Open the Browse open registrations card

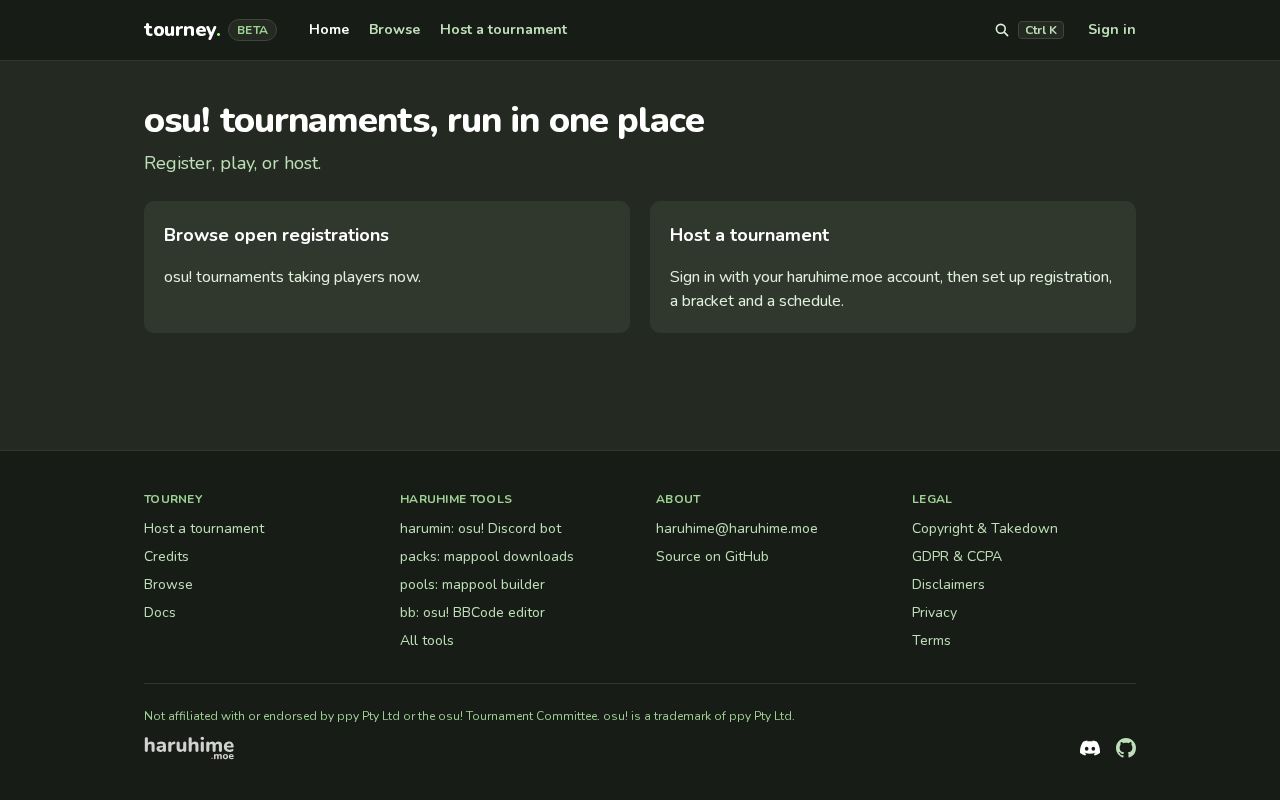pos(387,267)
